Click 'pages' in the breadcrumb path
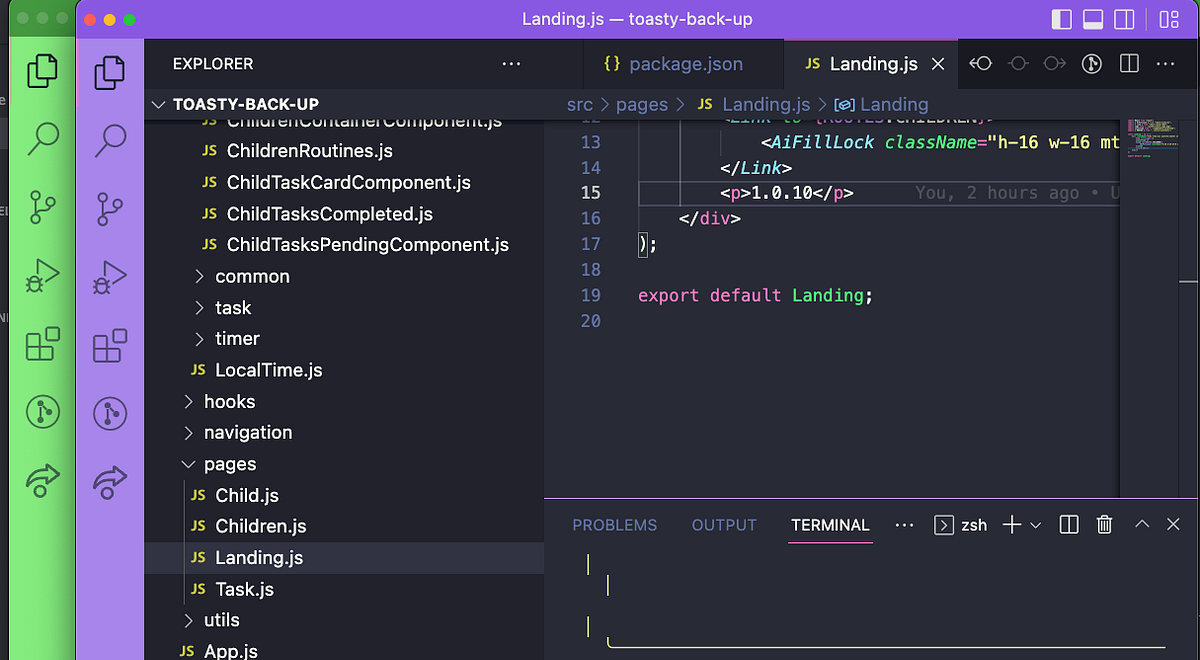 pos(642,104)
